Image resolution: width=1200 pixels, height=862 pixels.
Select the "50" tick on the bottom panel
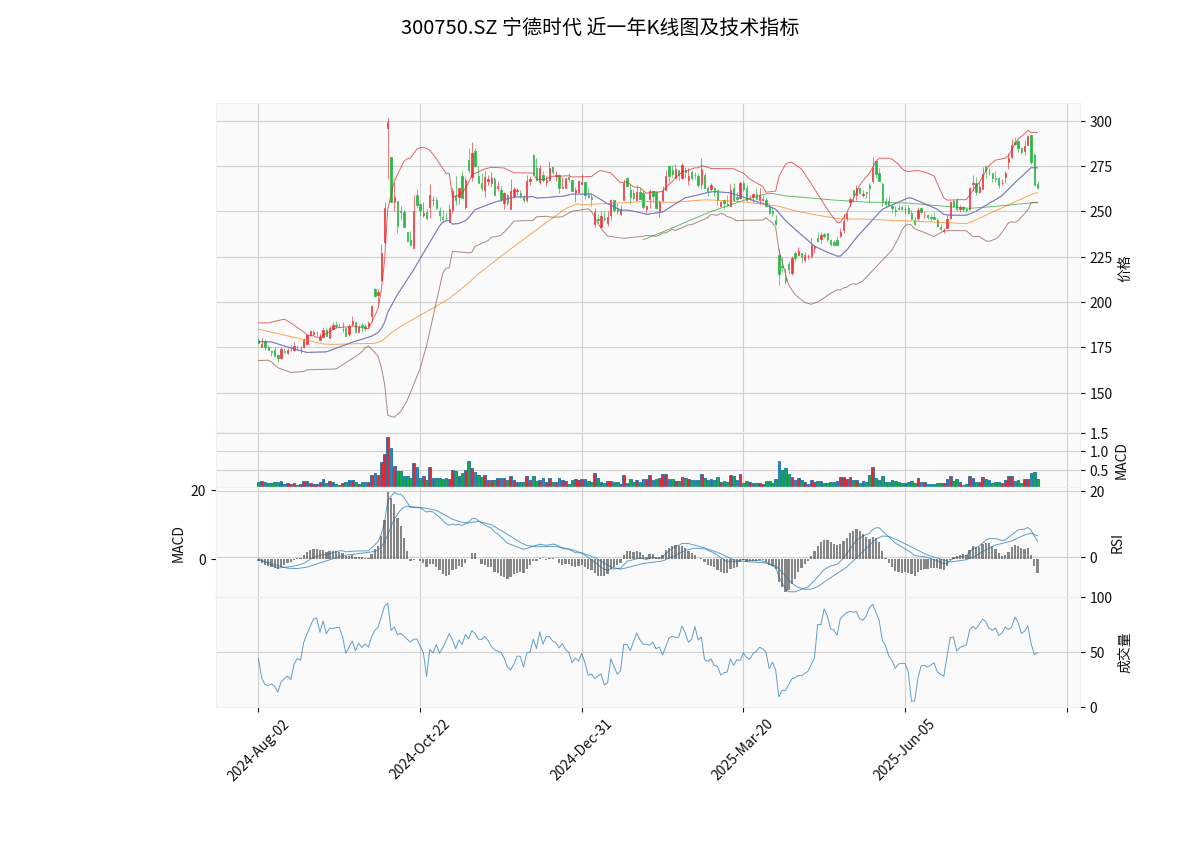pos(1096,653)
